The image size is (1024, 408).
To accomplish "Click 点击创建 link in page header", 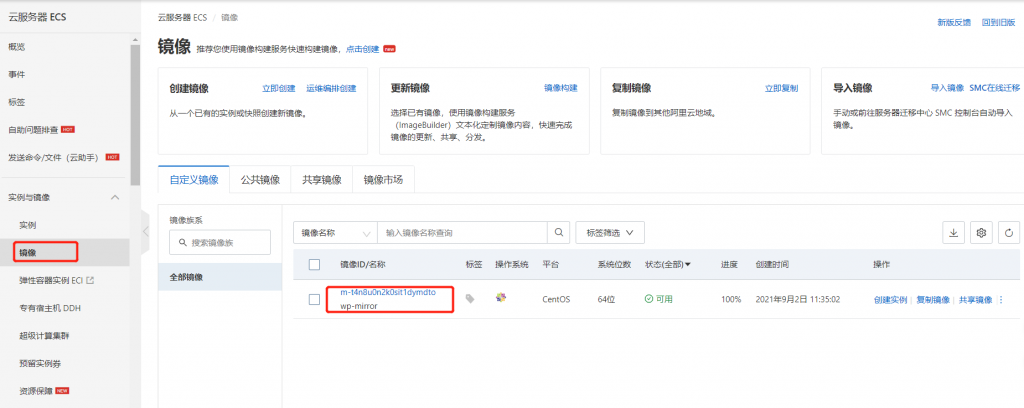I will pyautogui.click(x=362, y=49).
